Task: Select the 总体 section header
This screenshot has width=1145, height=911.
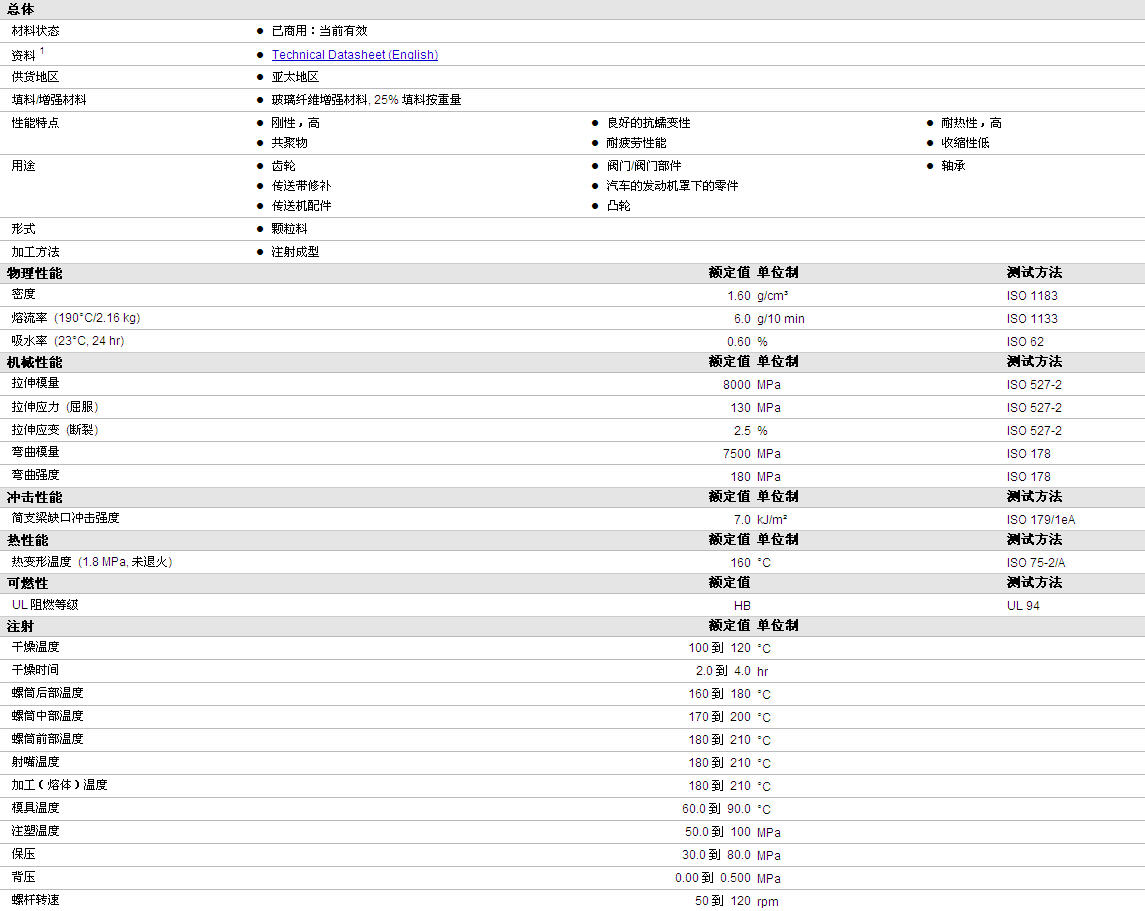Action: (x=20, y=9)
